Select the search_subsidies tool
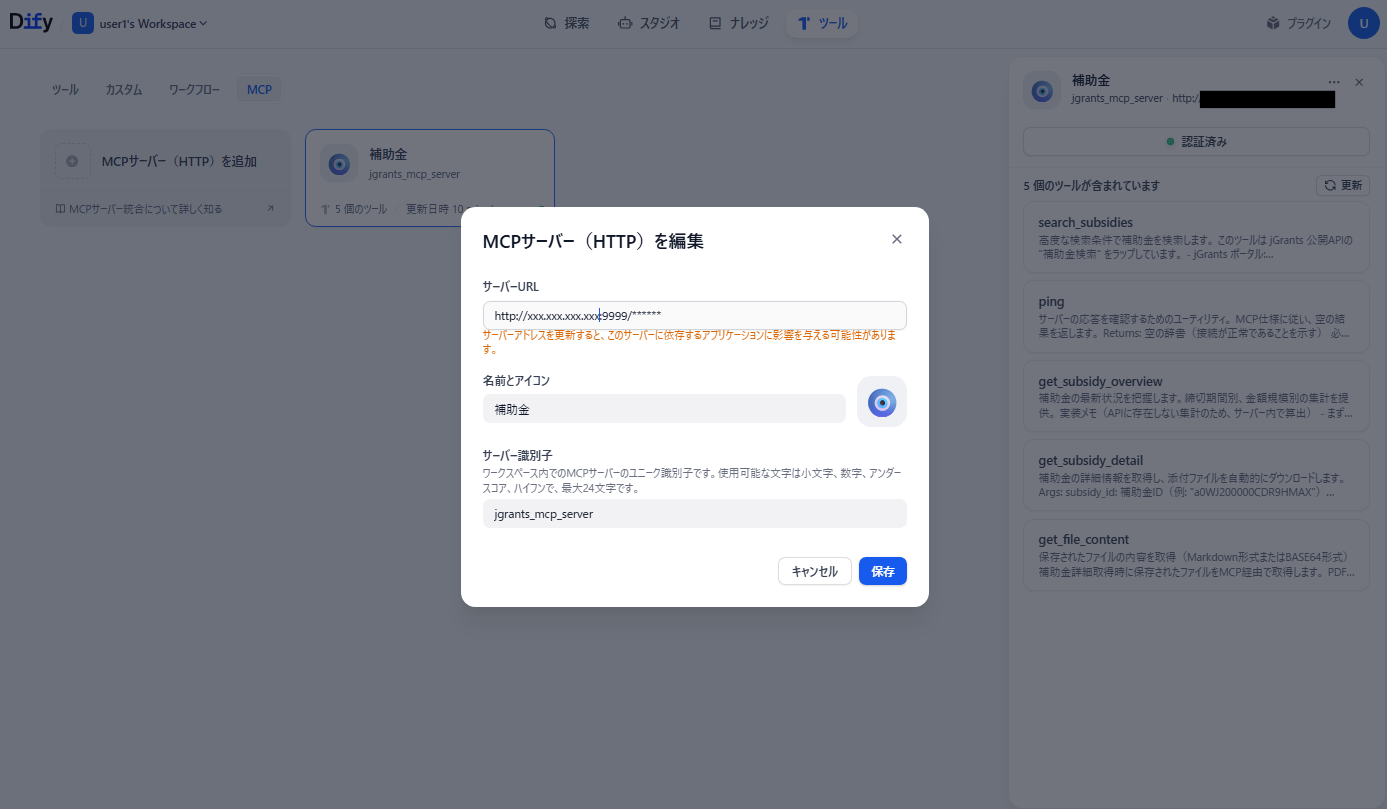This screenshot has width=1387, height=809. click(x=1196, y=237)
